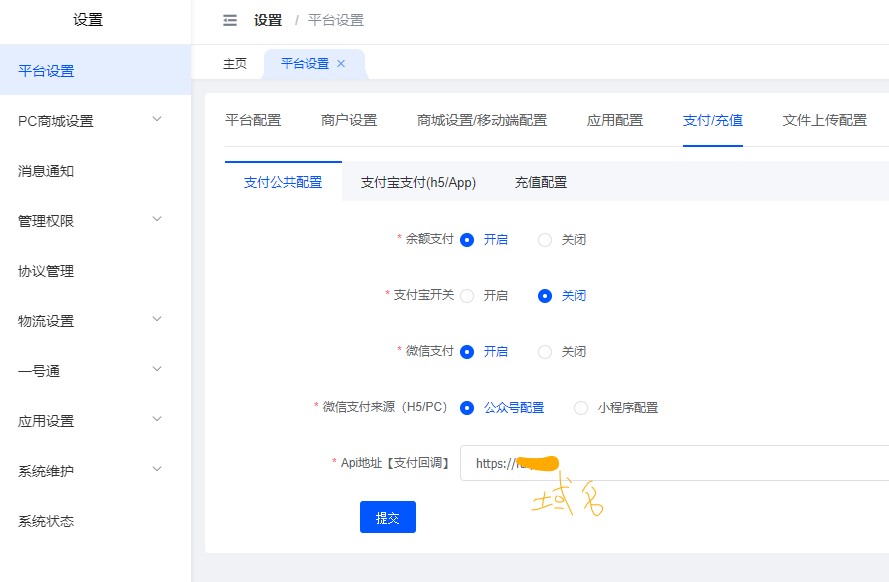889x582 pixels.
Task: Set 微信支付 to 关闭
Action: [545, 352]
